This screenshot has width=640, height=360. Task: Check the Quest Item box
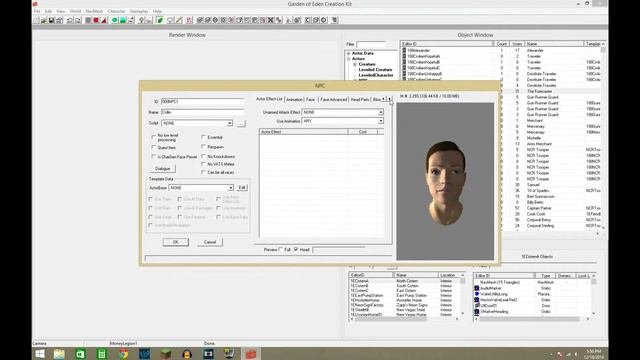pos(154,147)
